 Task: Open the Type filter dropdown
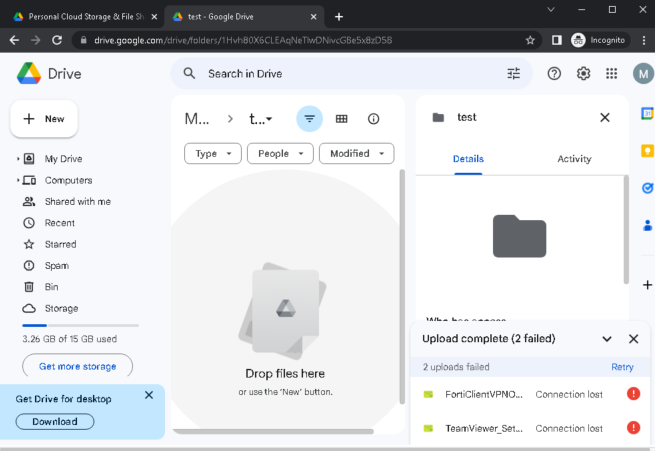(213, 154)
